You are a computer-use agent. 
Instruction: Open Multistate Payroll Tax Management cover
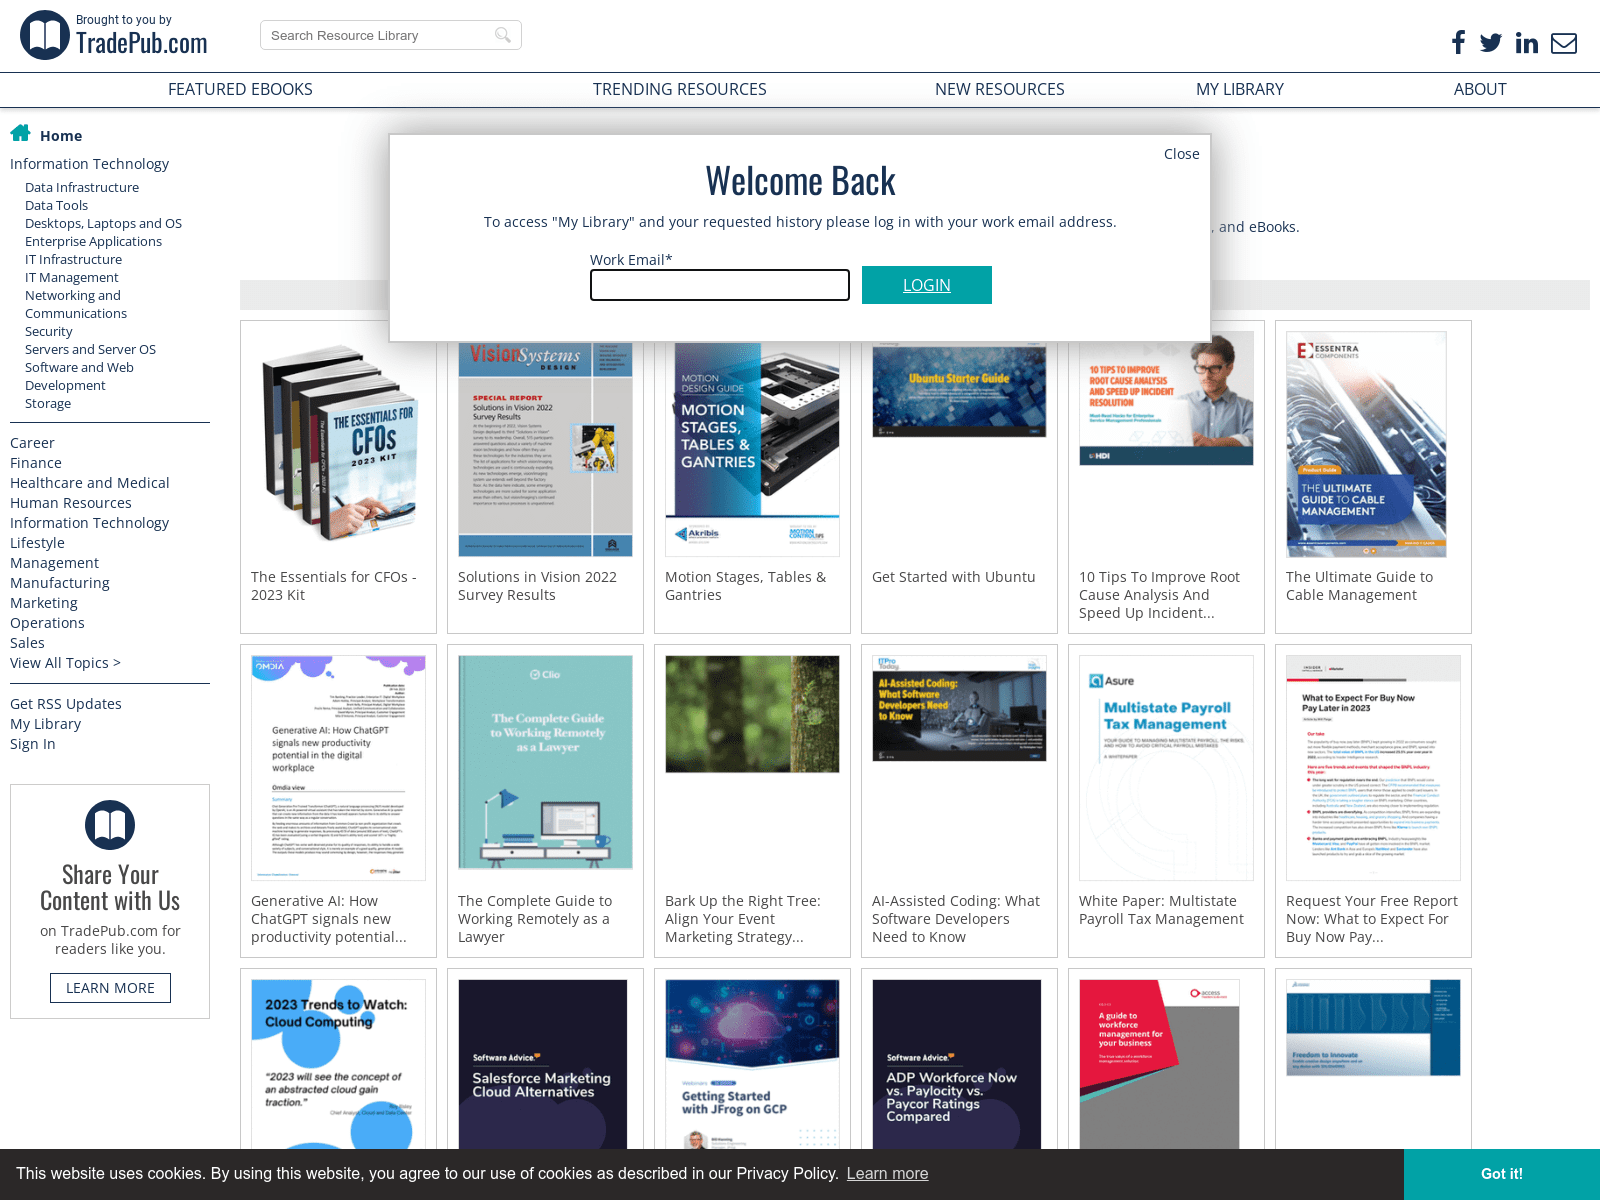1166,768
